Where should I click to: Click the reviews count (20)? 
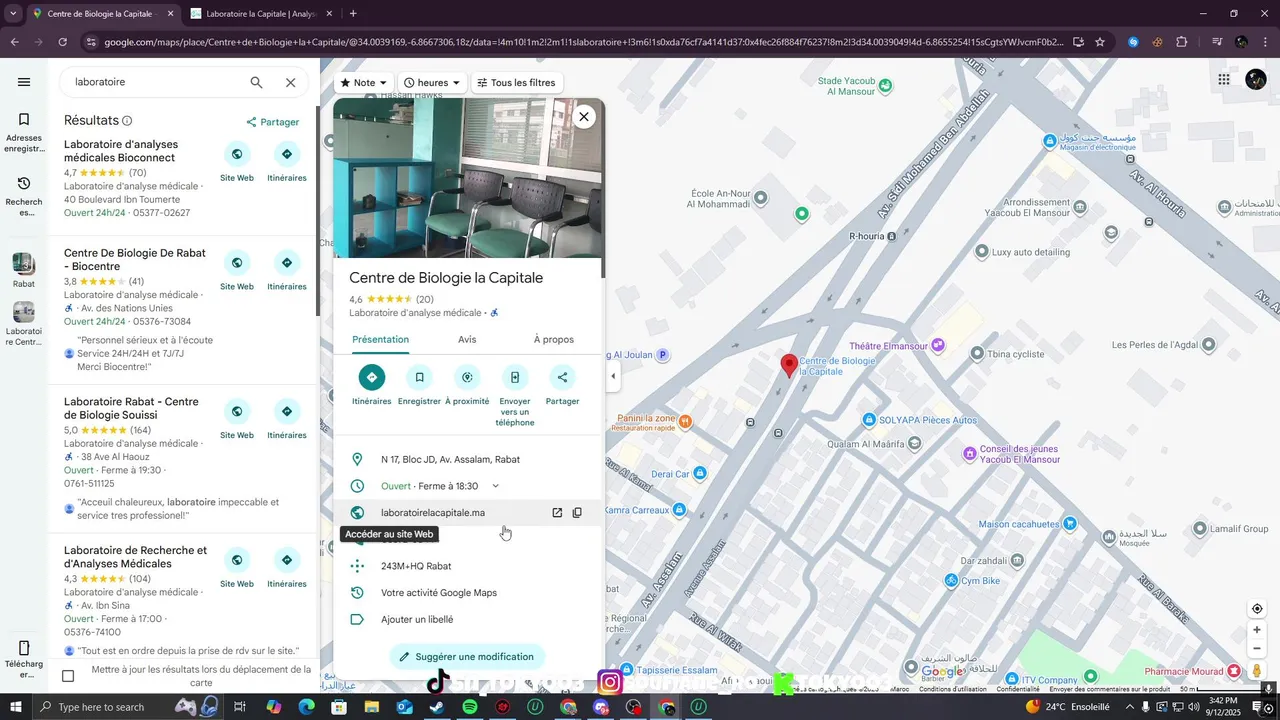(425, 299)
